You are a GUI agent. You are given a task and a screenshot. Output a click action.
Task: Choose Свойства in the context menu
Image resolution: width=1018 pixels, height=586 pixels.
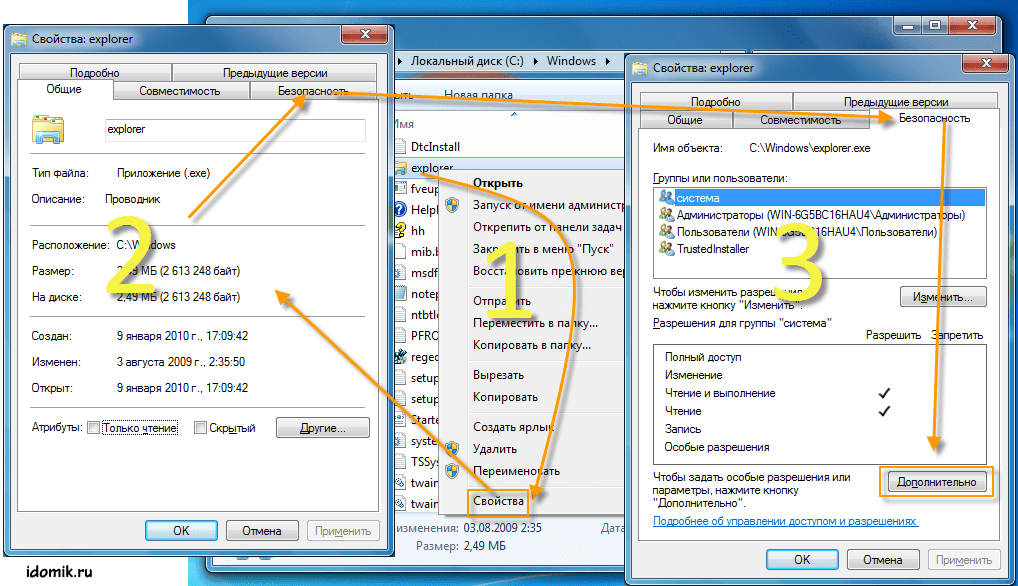(498, 501)
